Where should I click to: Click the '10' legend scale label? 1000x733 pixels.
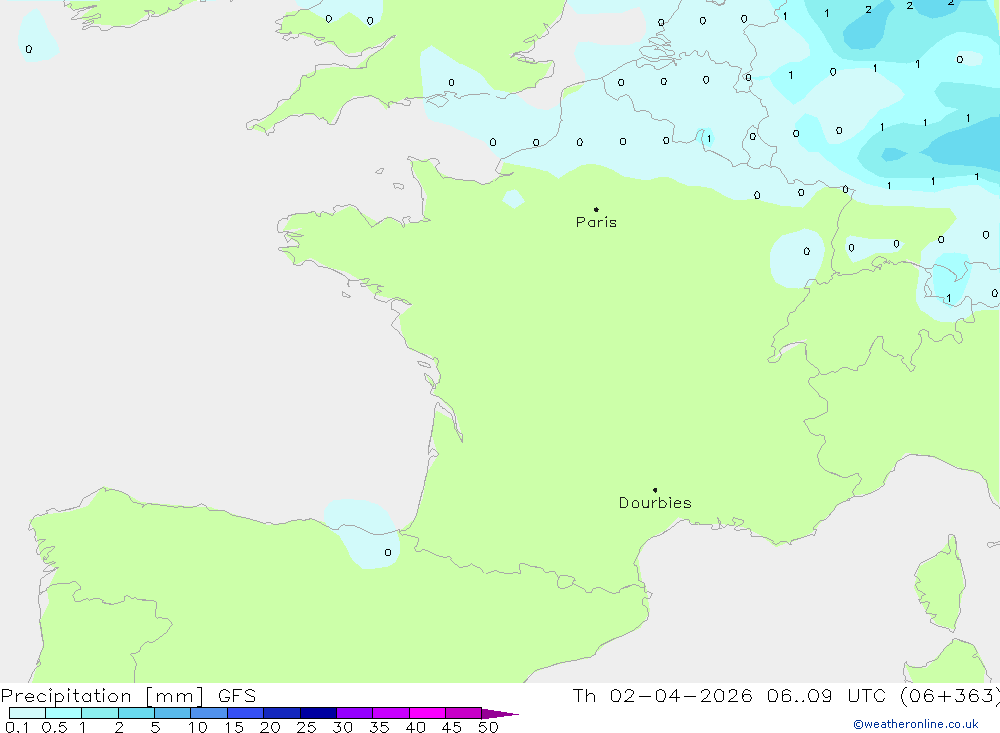pyautogui.click(x=198, y=727)
